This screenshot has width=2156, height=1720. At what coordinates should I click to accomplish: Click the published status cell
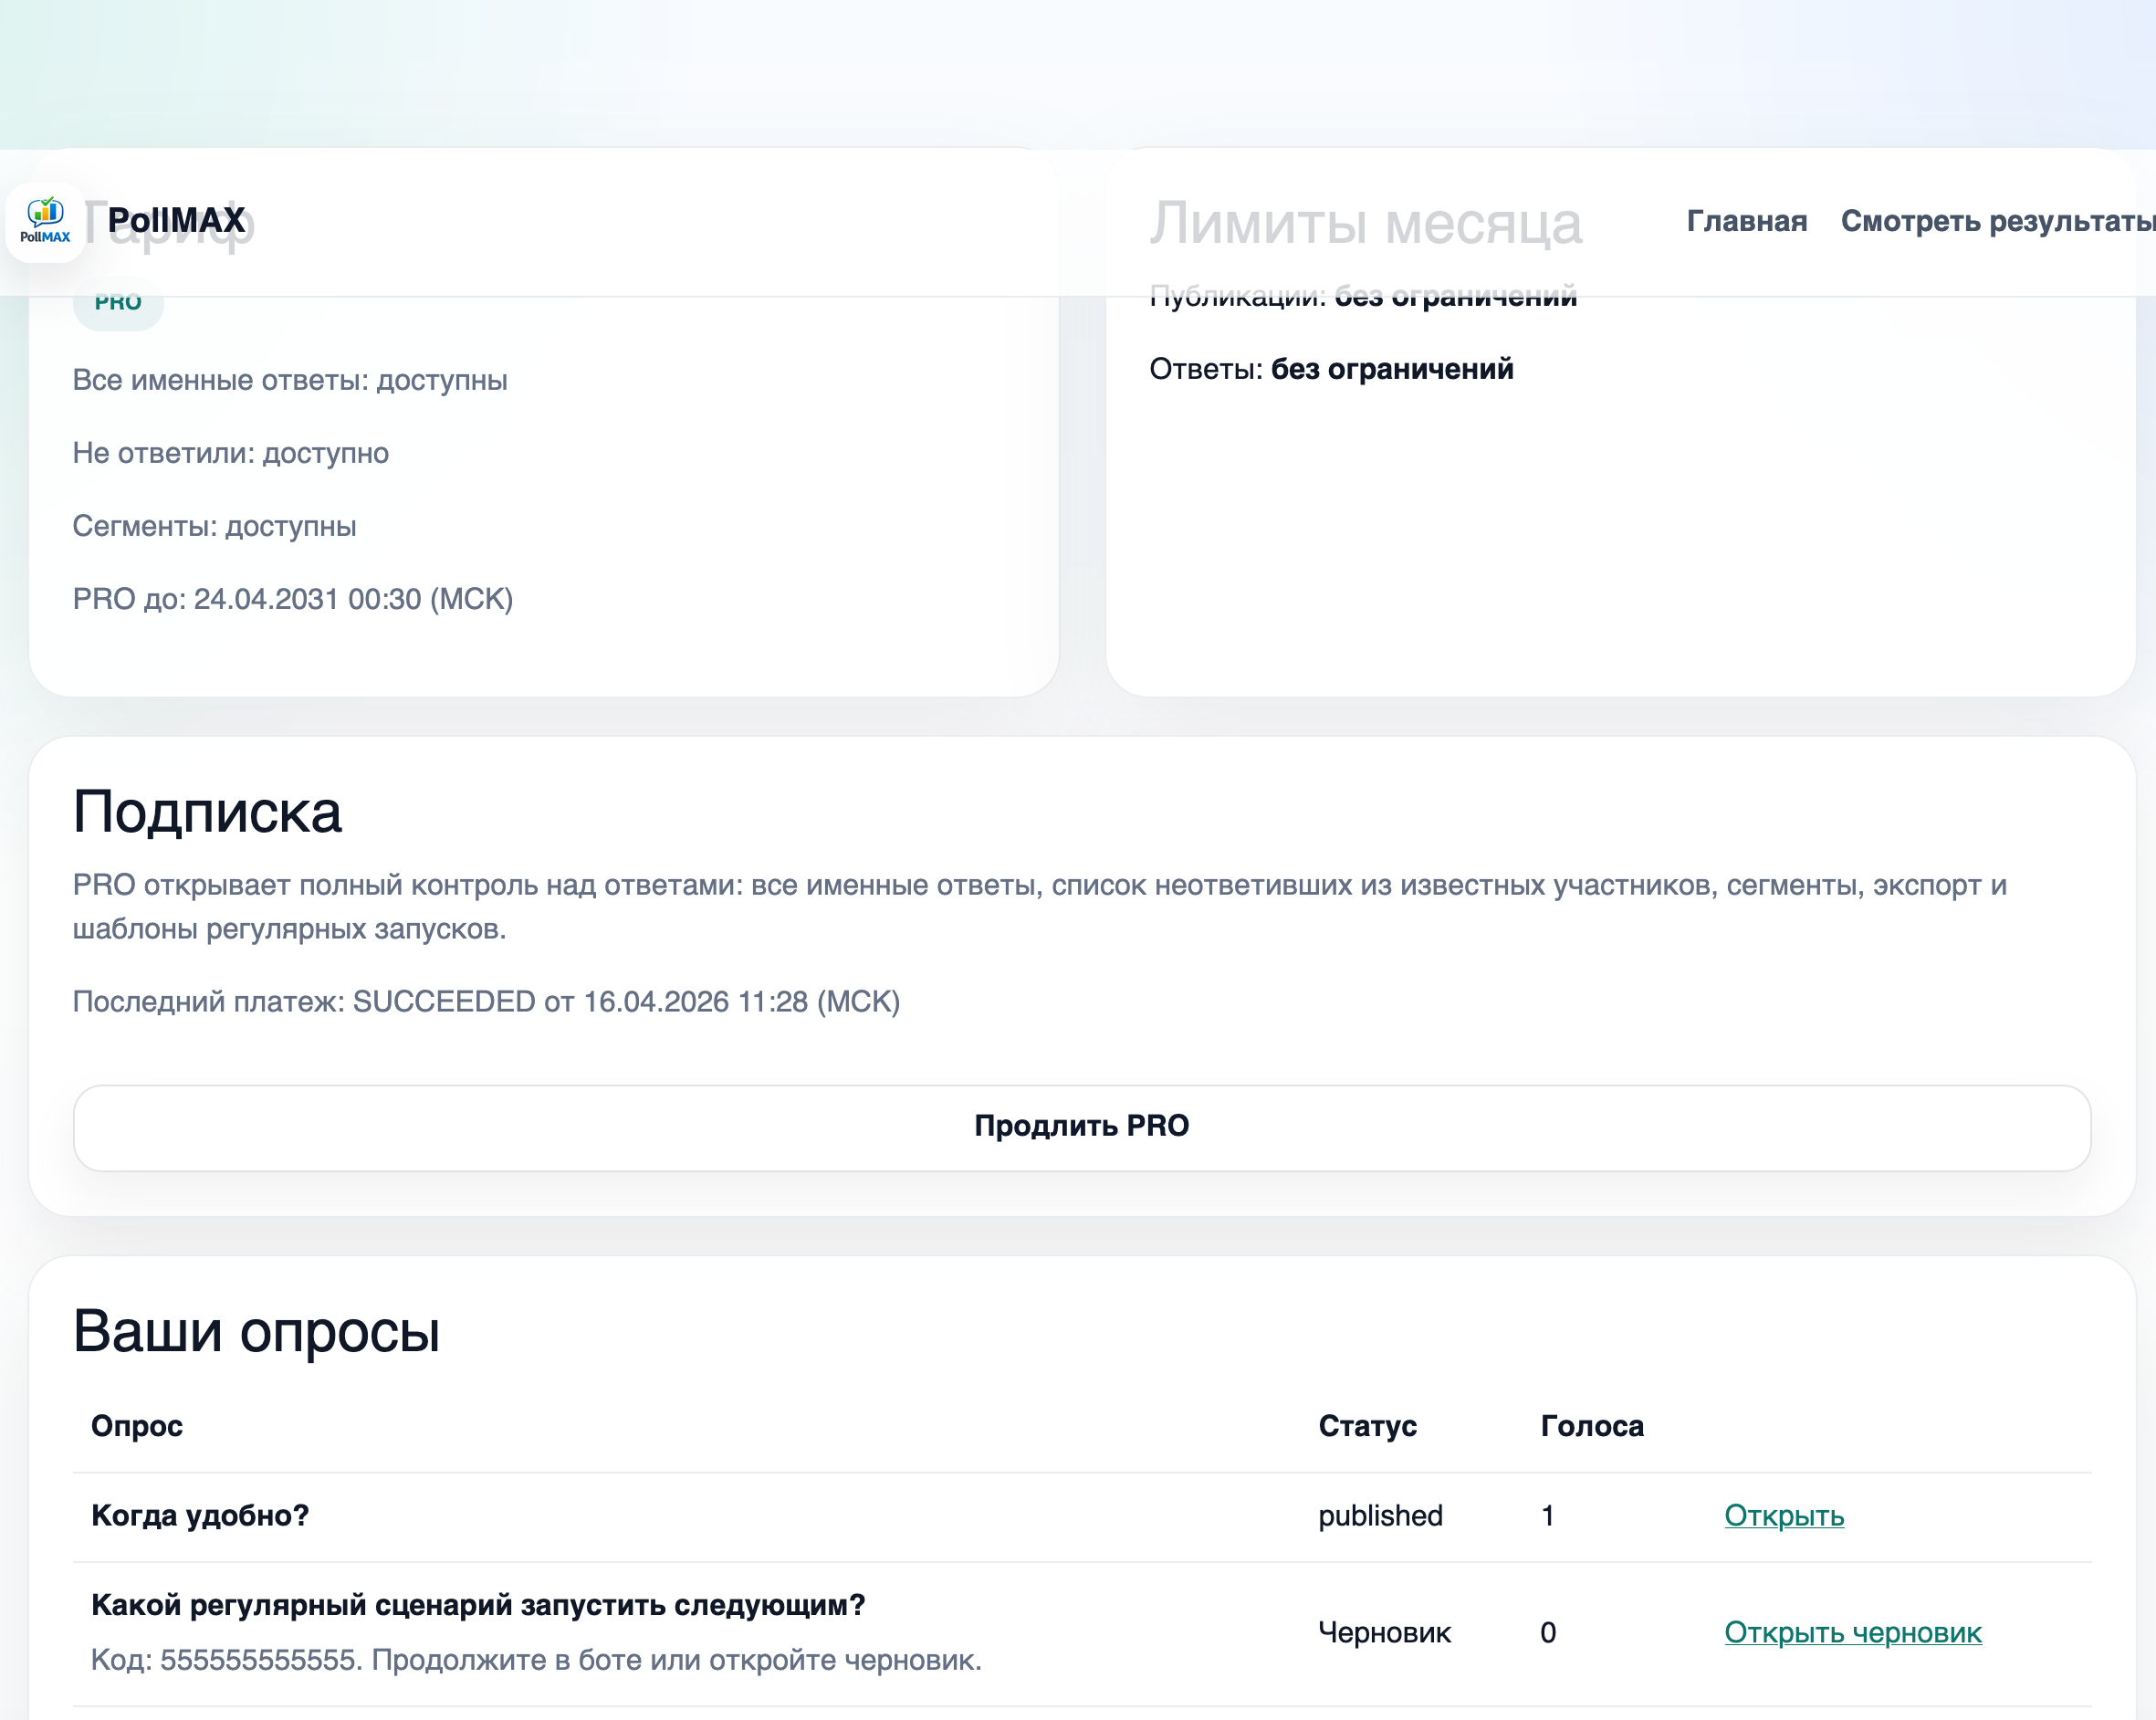click(x=1380, y=1515)
